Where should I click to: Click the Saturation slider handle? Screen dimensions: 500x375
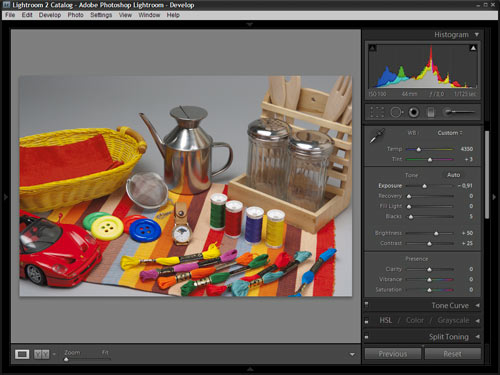point(429,290)
